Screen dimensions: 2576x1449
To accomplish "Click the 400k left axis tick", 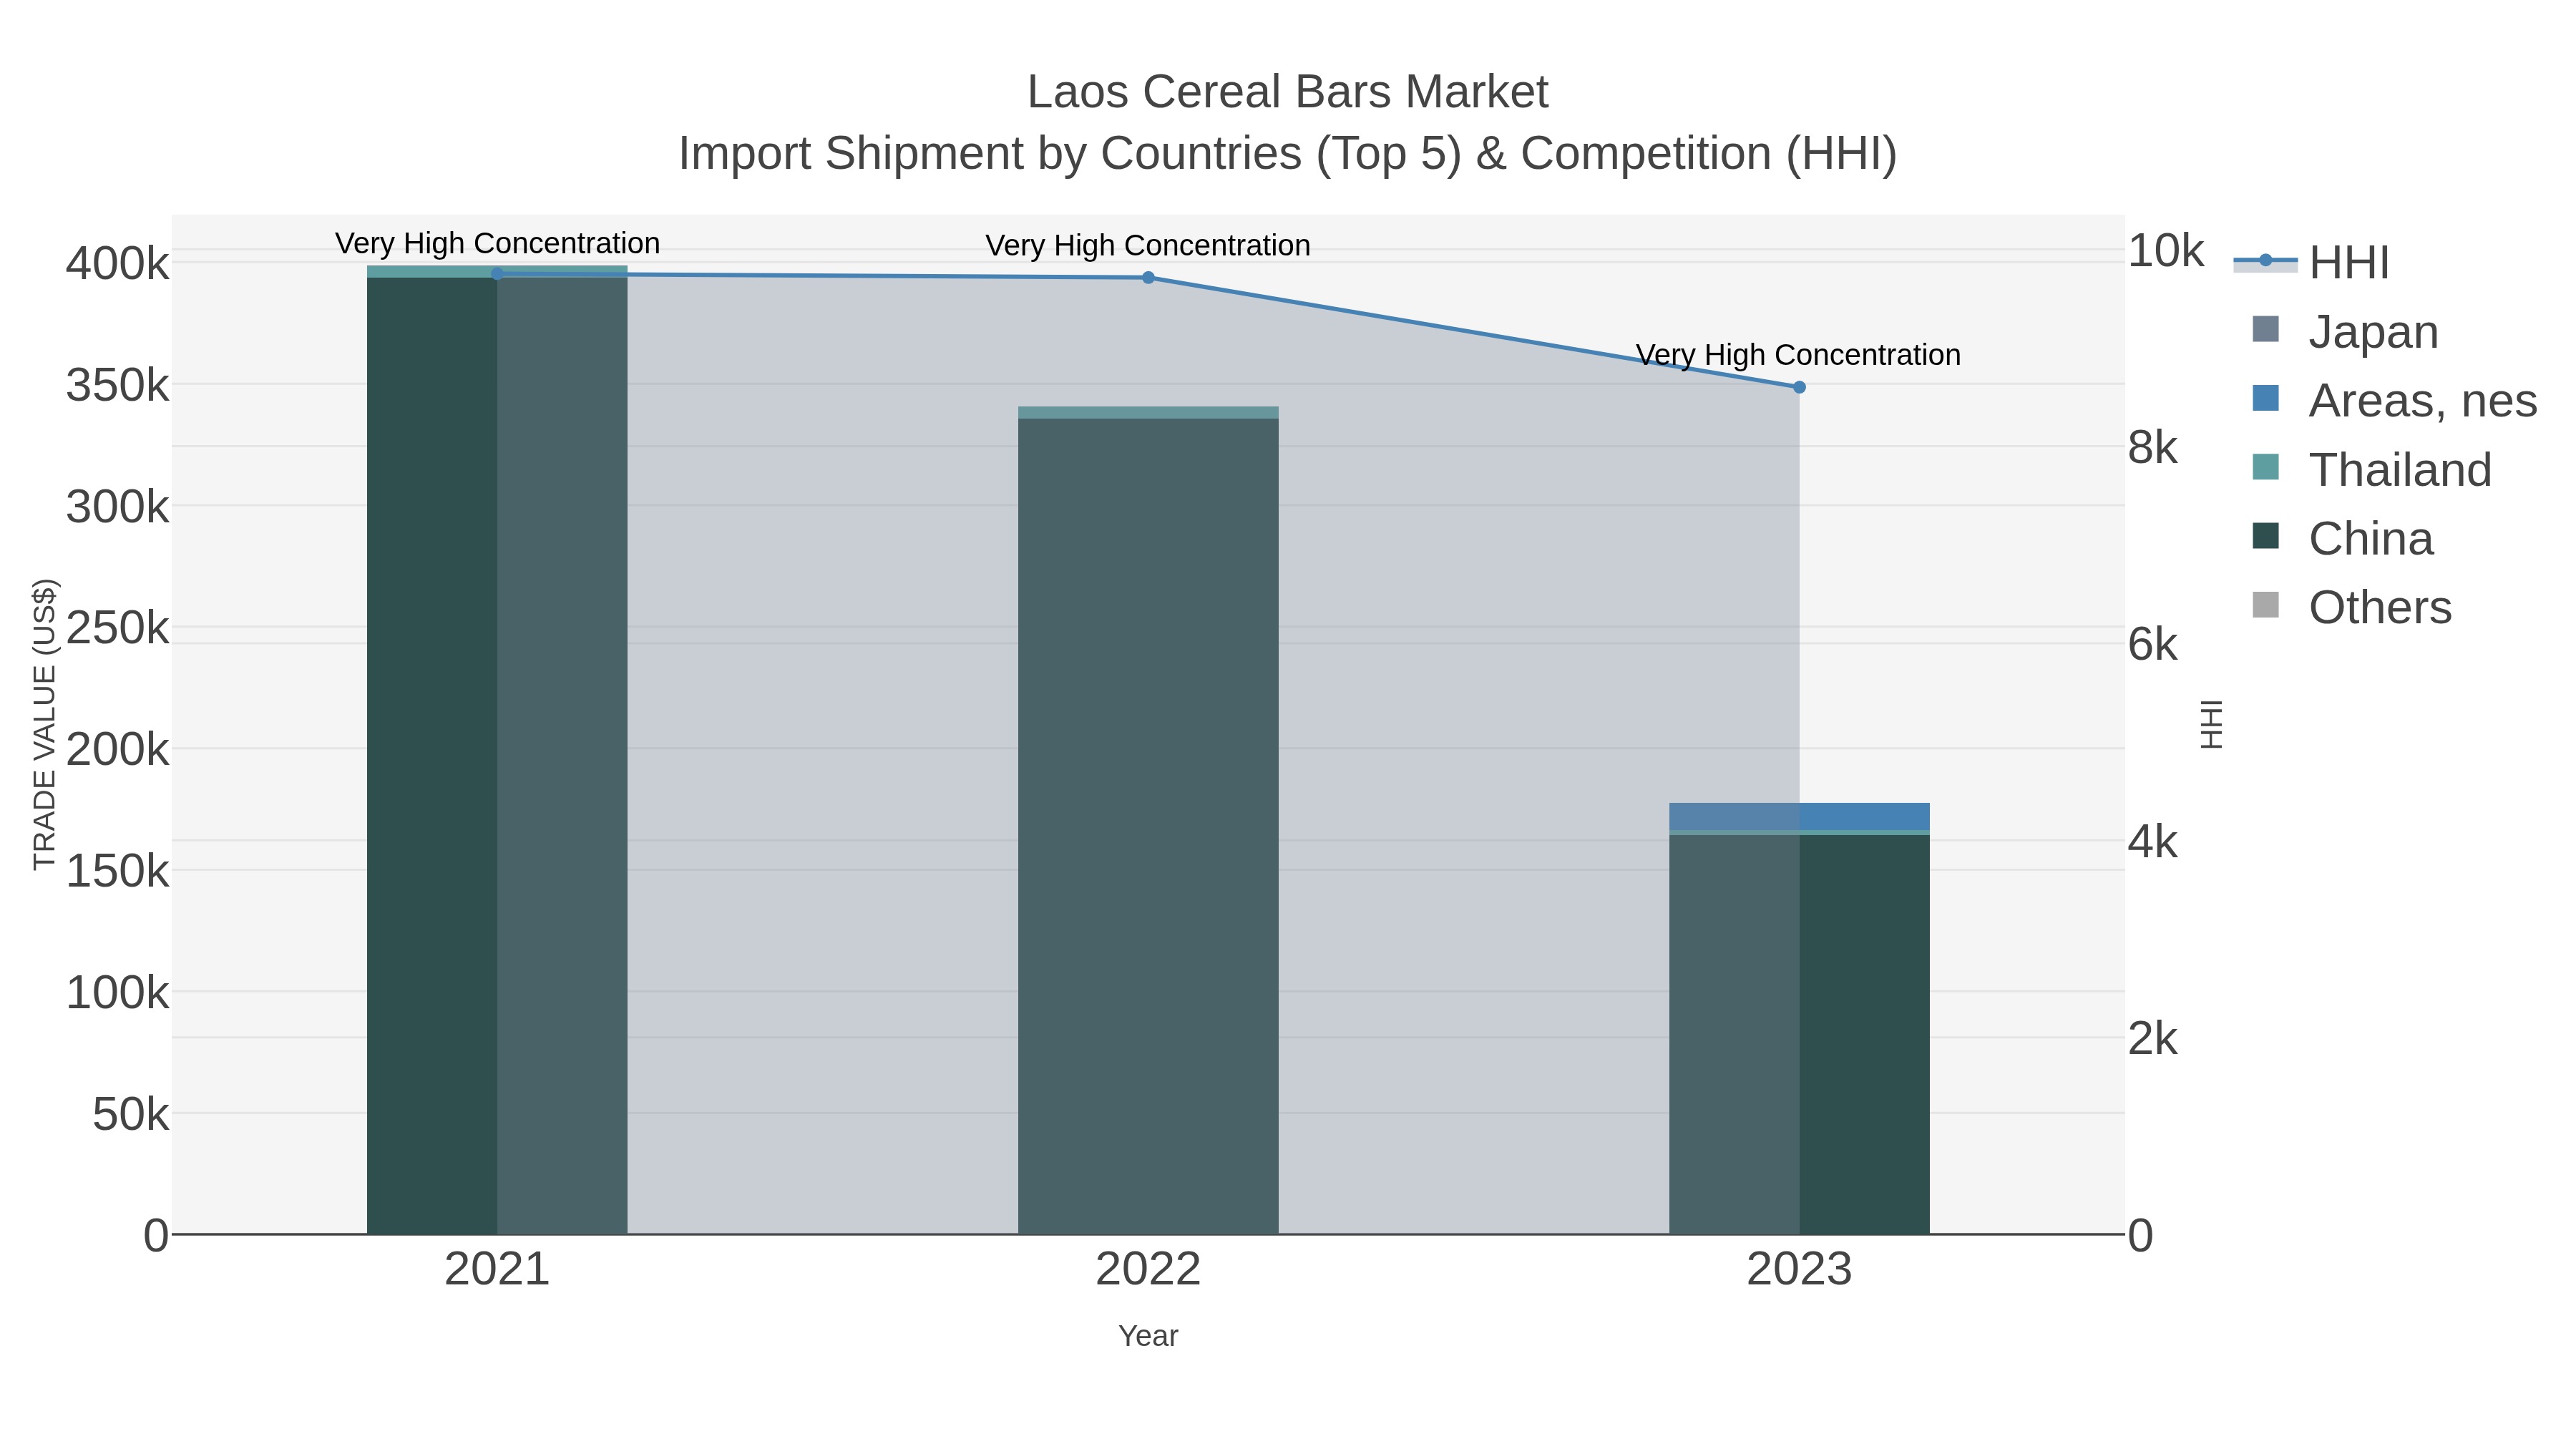I will [117, 264].
